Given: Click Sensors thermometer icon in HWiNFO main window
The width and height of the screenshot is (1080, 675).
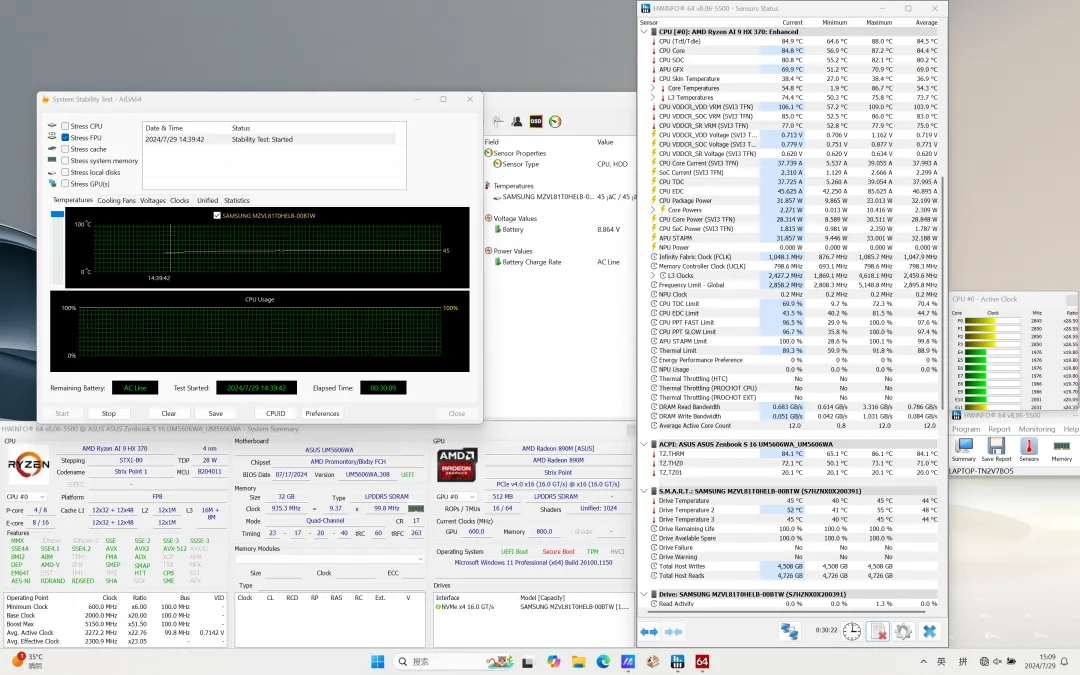Looking at the screenshot, I should tap(1029, 449).
